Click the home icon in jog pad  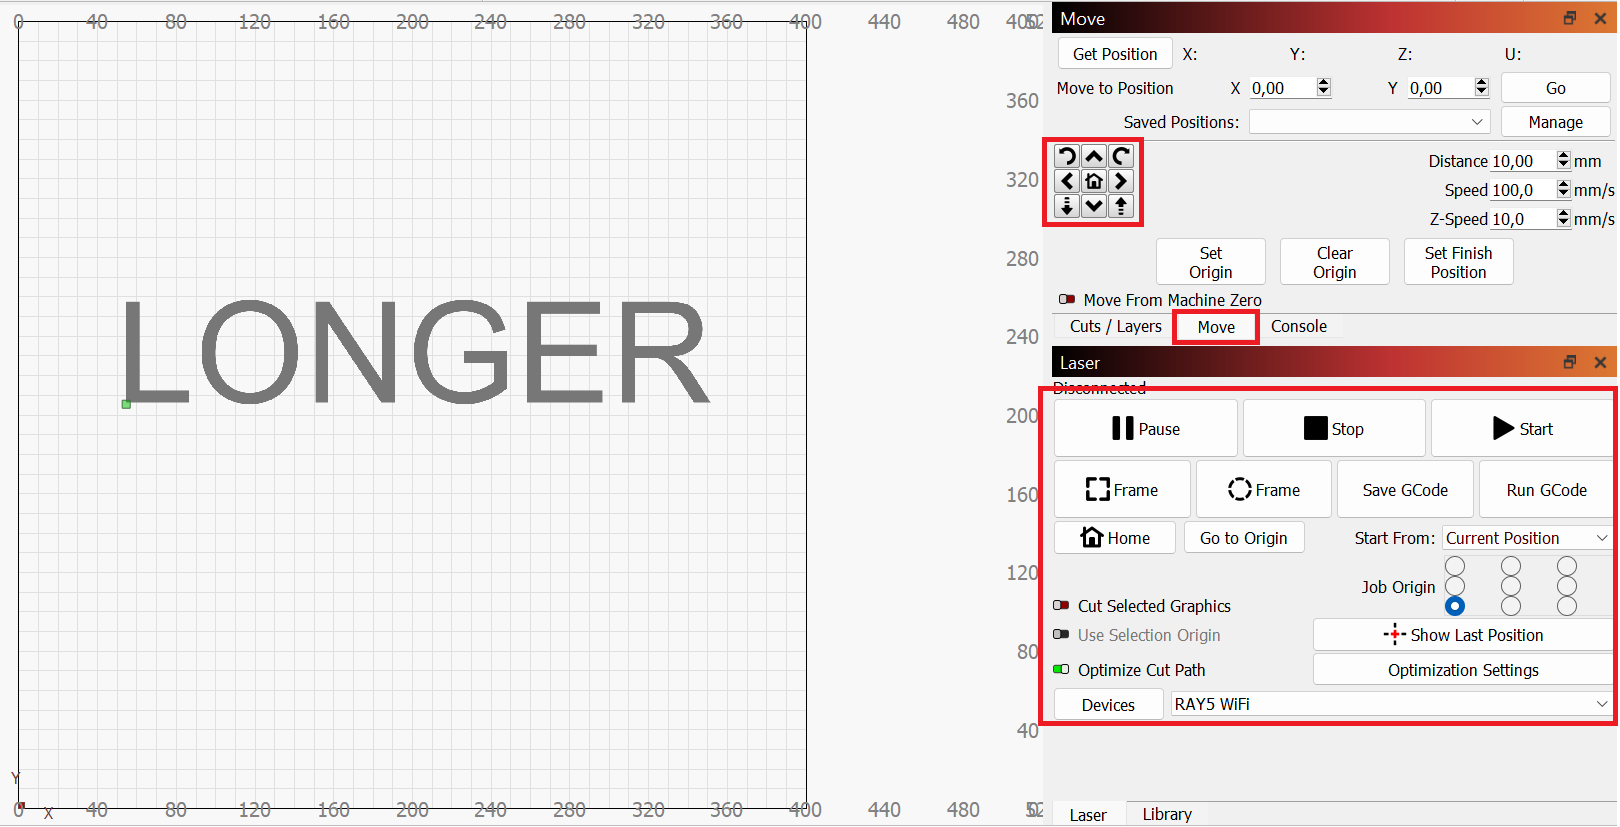[x=1094, y=181]
